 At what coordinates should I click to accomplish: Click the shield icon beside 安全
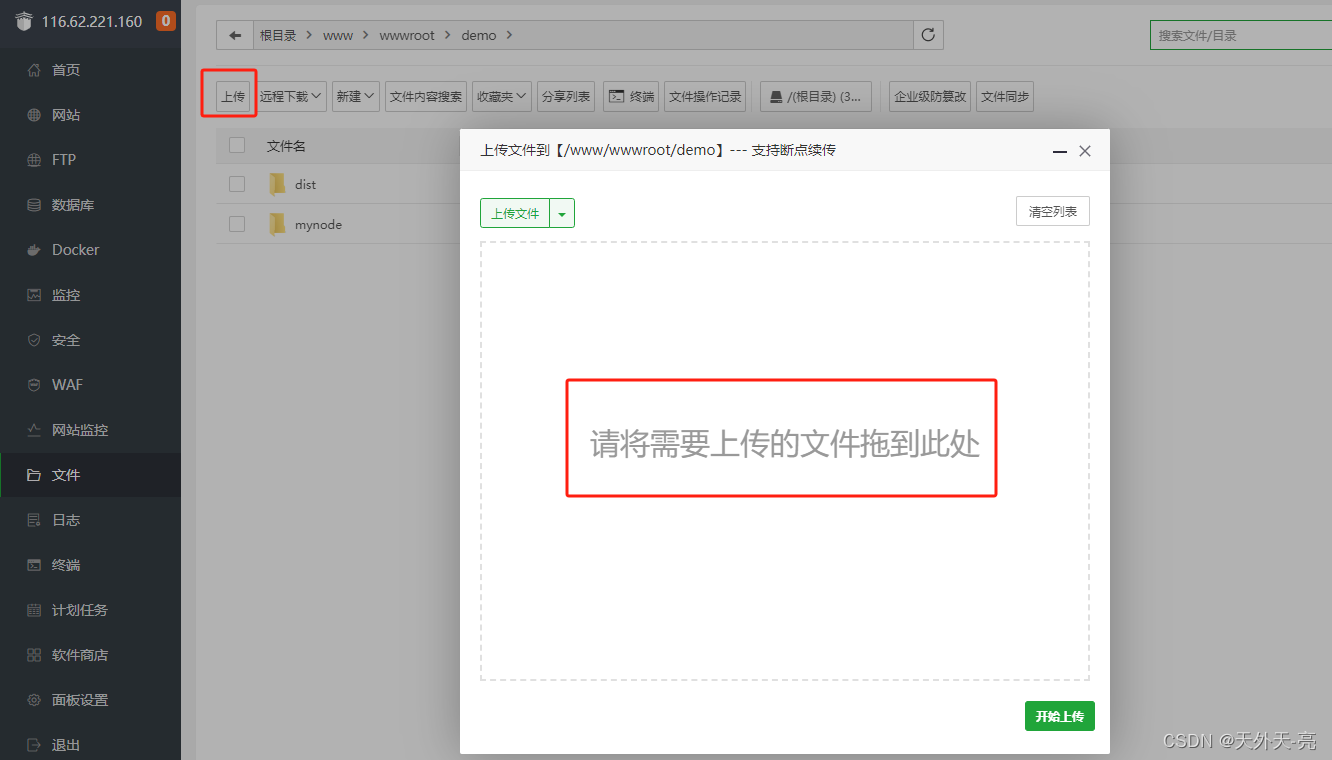coord(34,340)
